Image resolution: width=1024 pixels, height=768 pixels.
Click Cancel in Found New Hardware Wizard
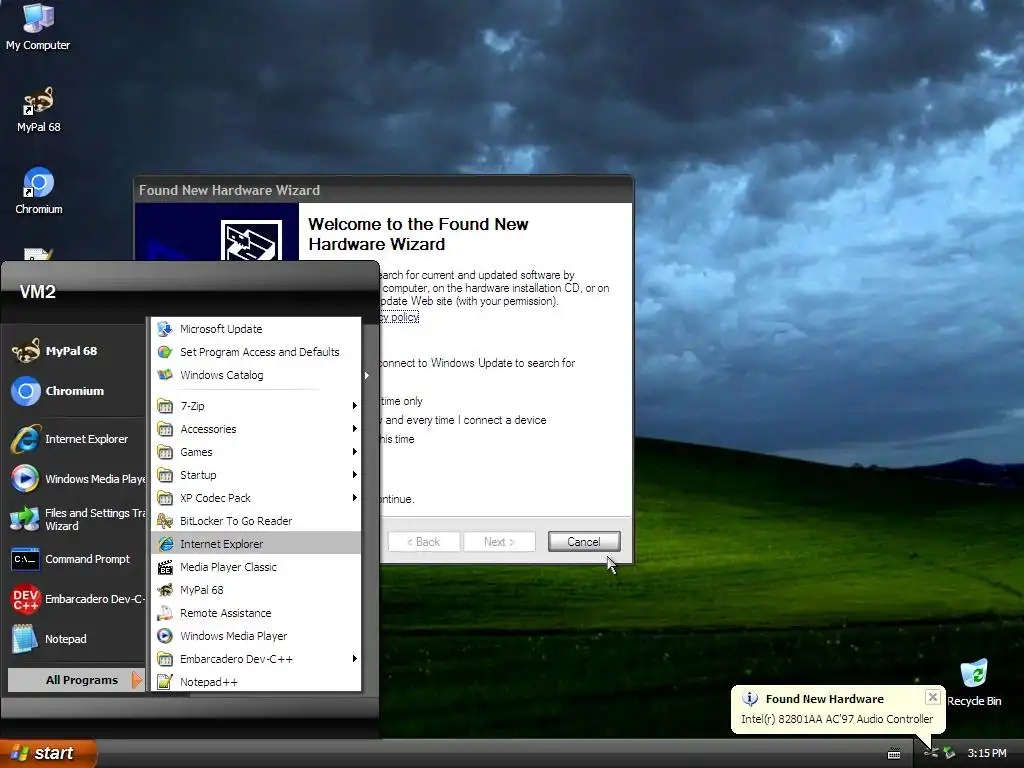584,541
